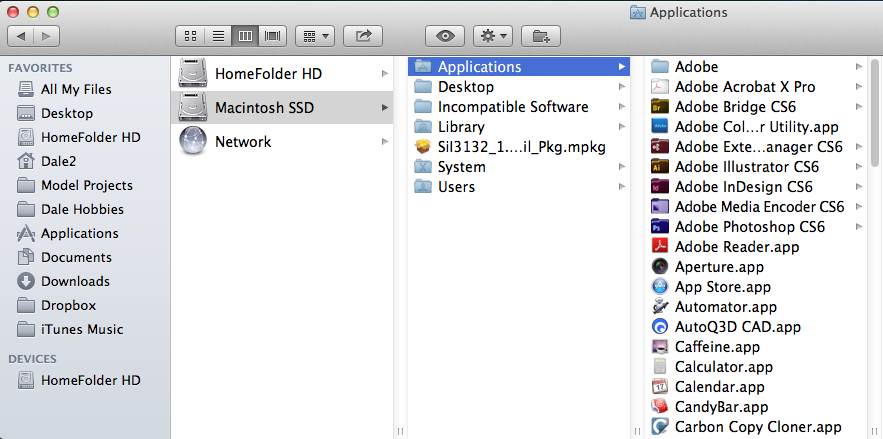Create a new folder from toolbar
The image size is (883, 439).
541,37
